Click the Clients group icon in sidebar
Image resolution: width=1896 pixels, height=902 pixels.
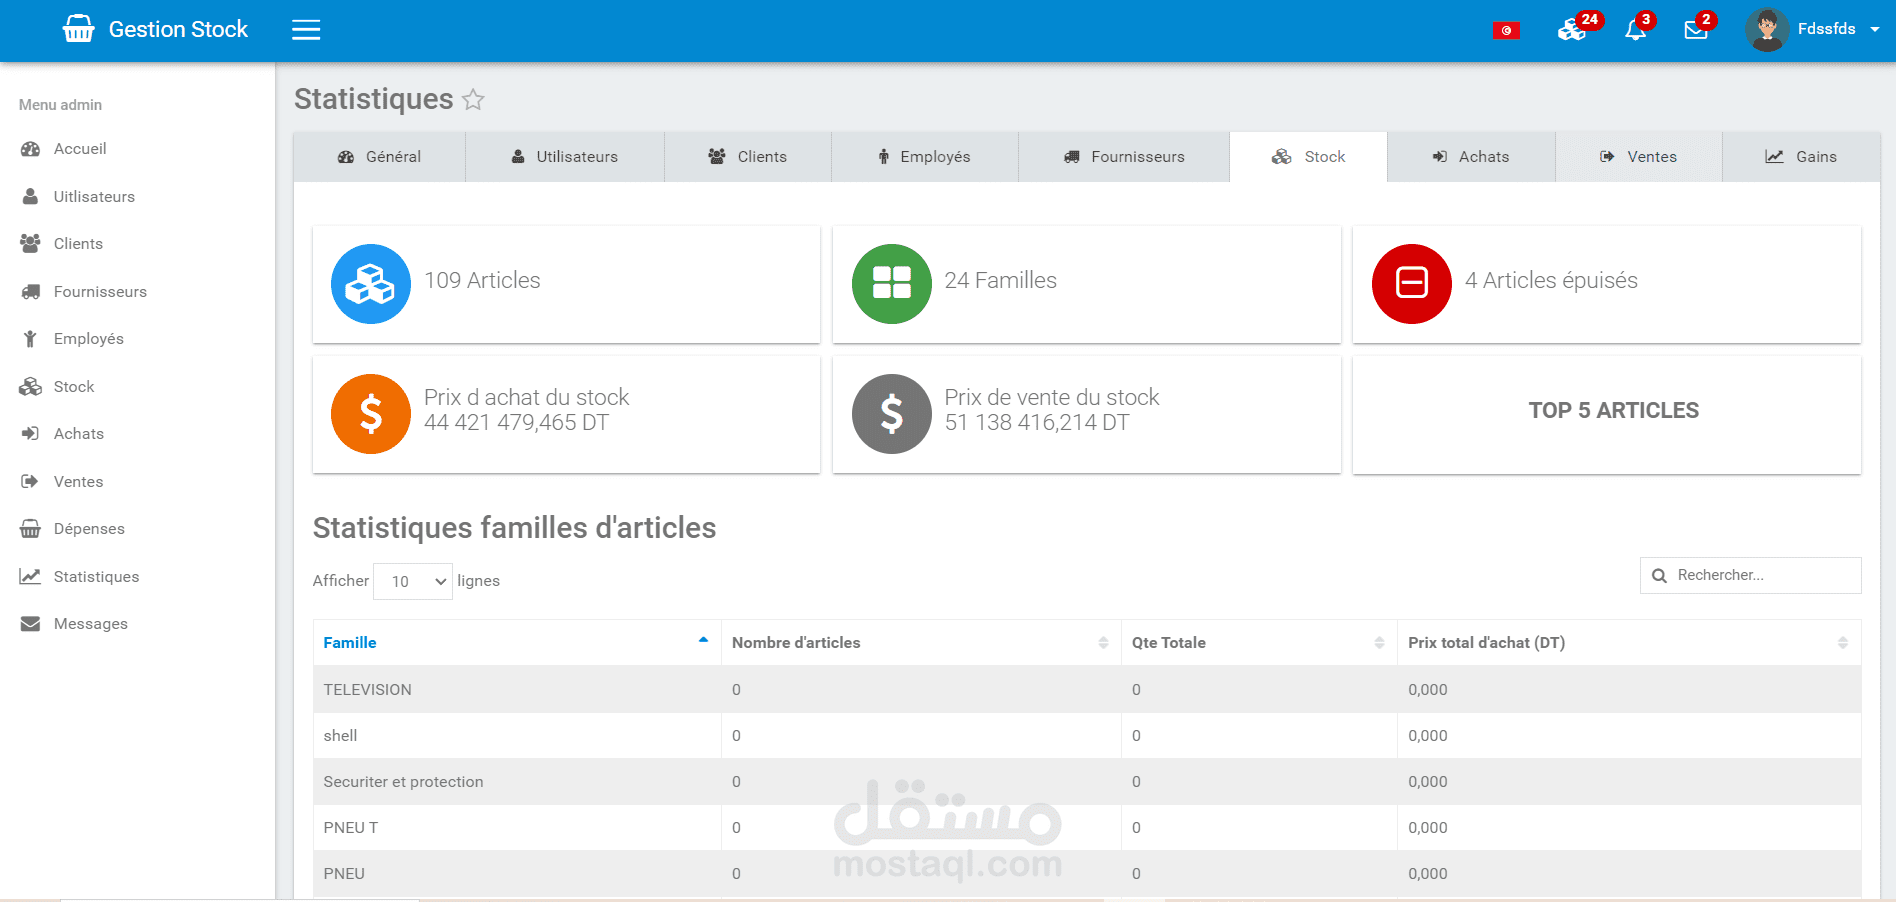click(31, 244)
